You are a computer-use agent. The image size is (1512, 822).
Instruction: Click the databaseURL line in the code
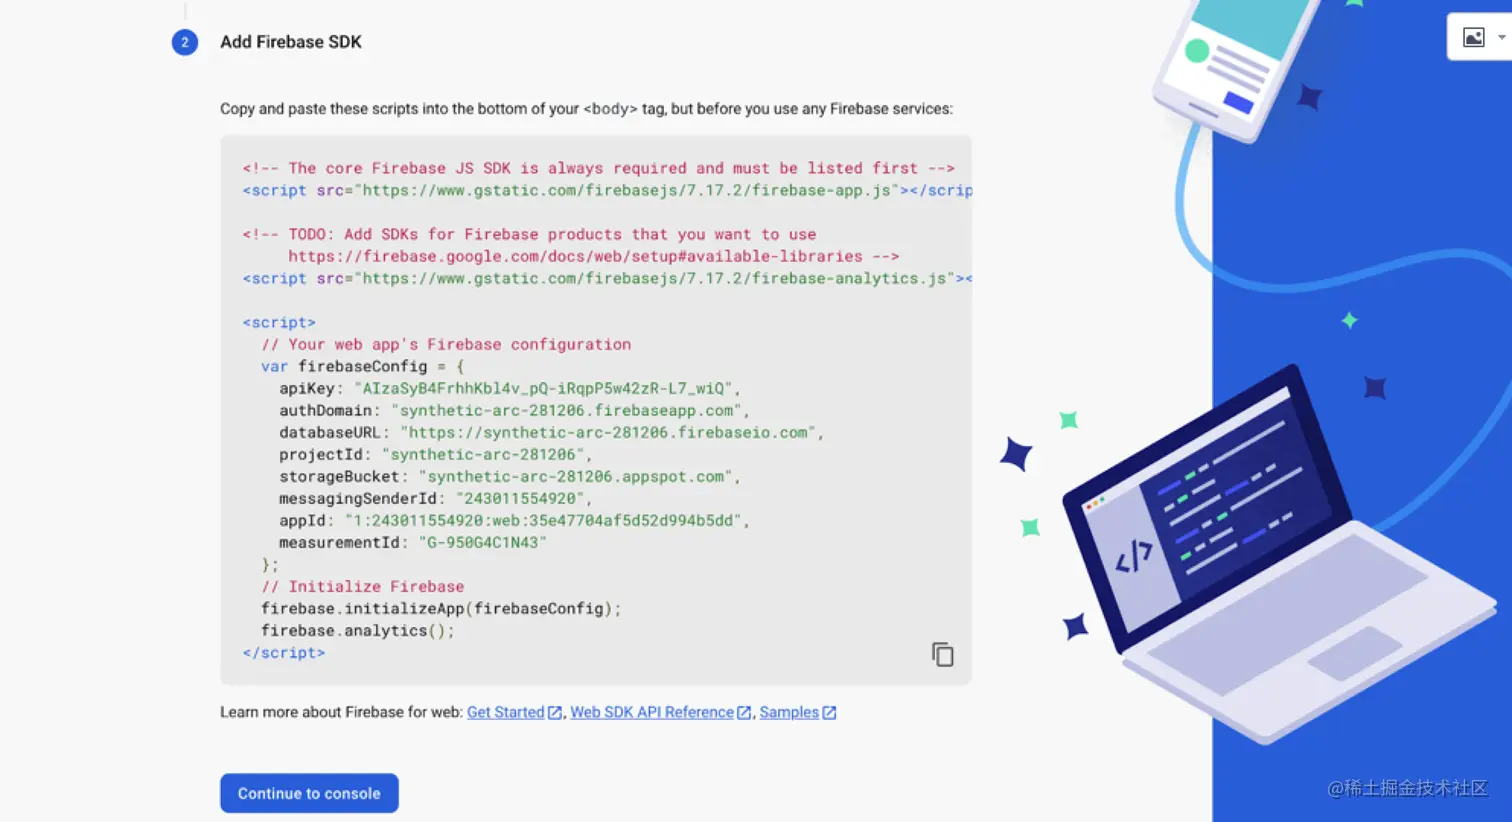pyautogui.click(x=551, y=432)
